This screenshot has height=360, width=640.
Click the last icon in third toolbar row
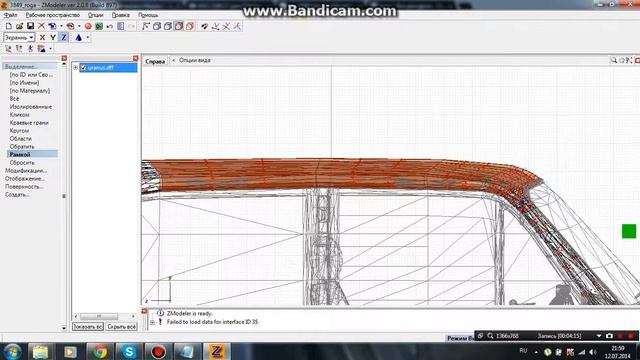[x=41, y=49]
